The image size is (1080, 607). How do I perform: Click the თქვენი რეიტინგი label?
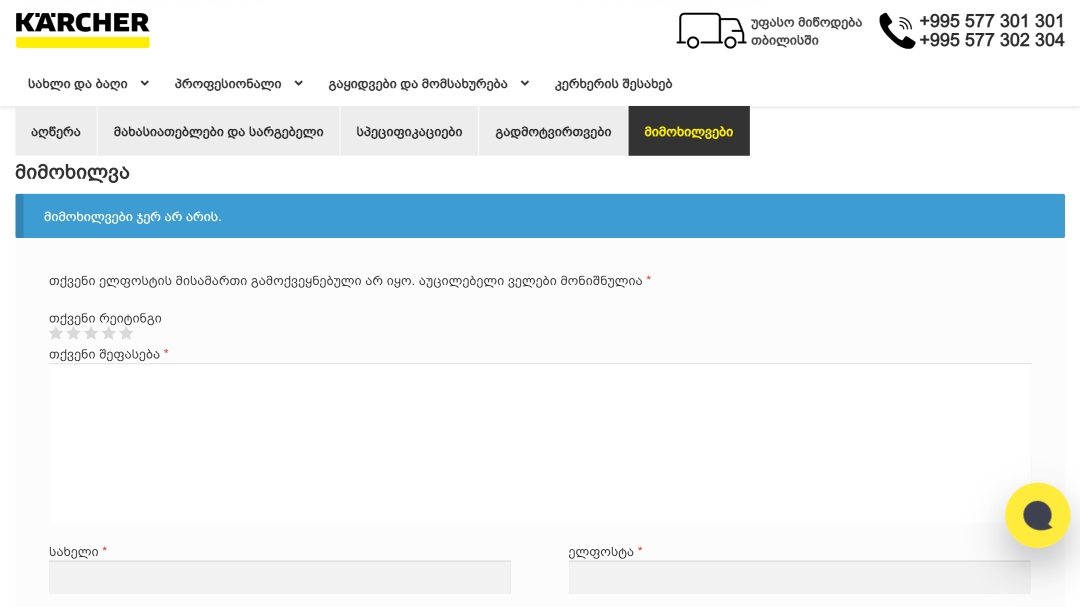pyautogui.click(x=105, y=318)
